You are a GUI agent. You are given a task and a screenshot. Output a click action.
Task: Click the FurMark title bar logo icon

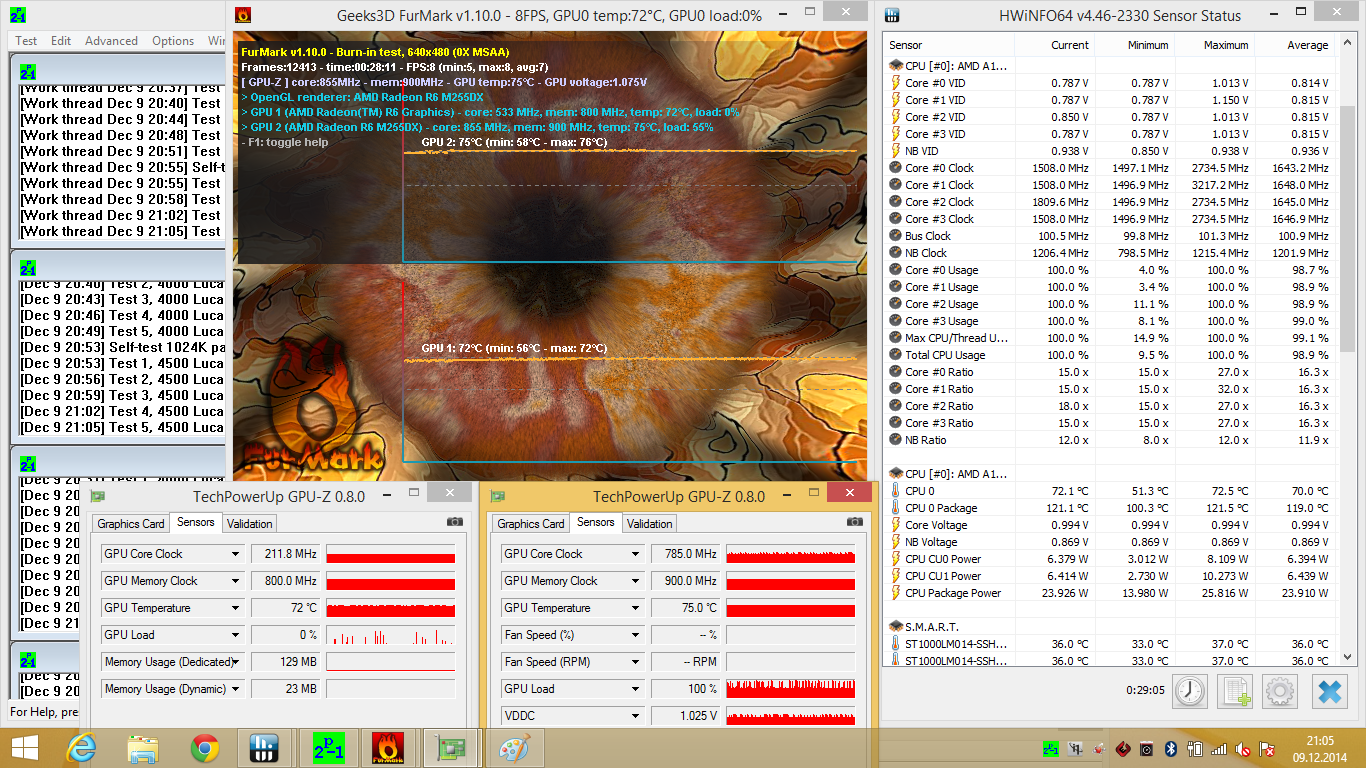click(243, 15)
